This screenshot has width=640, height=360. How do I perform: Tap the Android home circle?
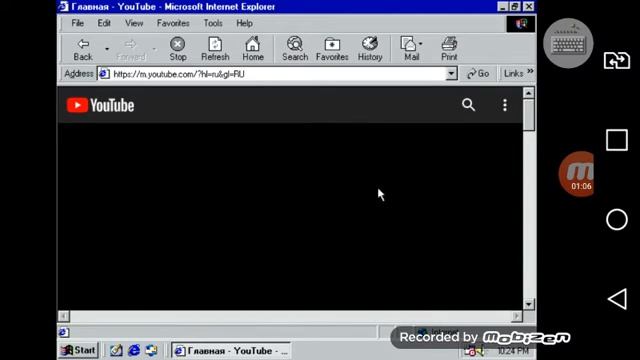[x=617, y=220]
